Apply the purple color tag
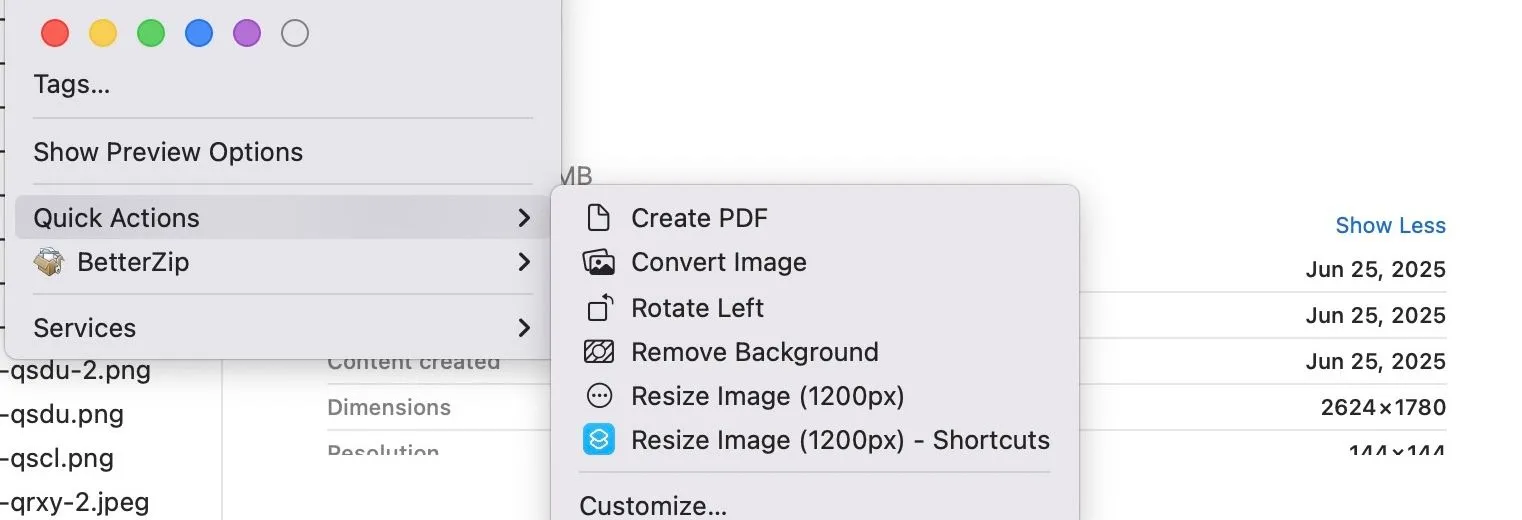Screen dimensions: 1522x520 tap(247, 34)
